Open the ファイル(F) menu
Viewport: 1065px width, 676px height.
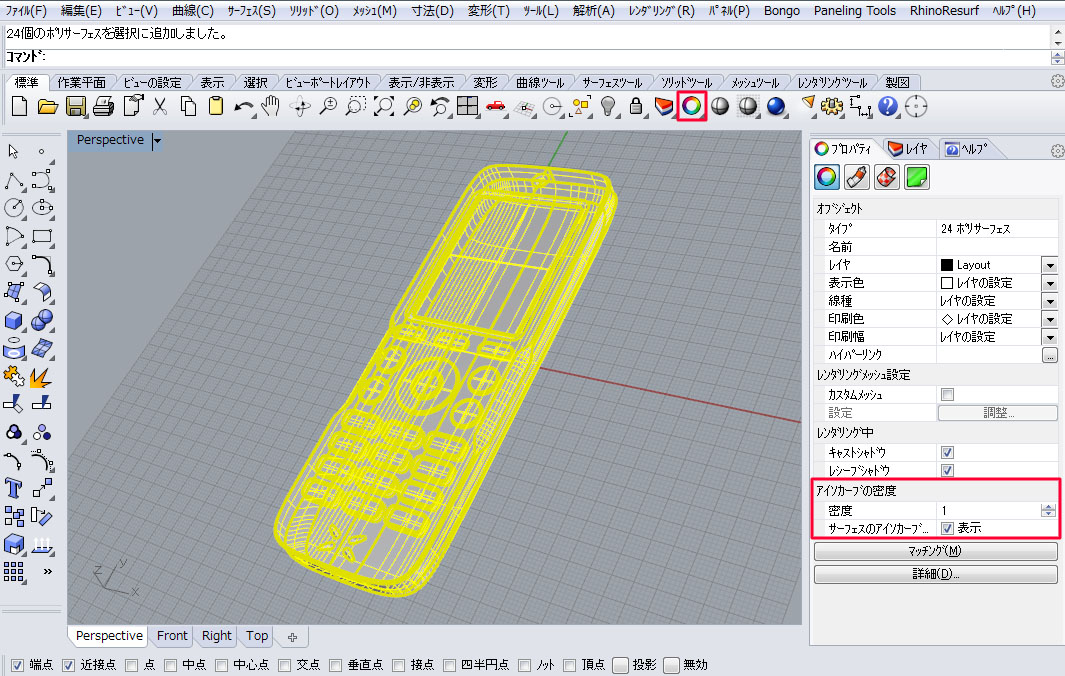pyautogui.click(x=26, y=11)
